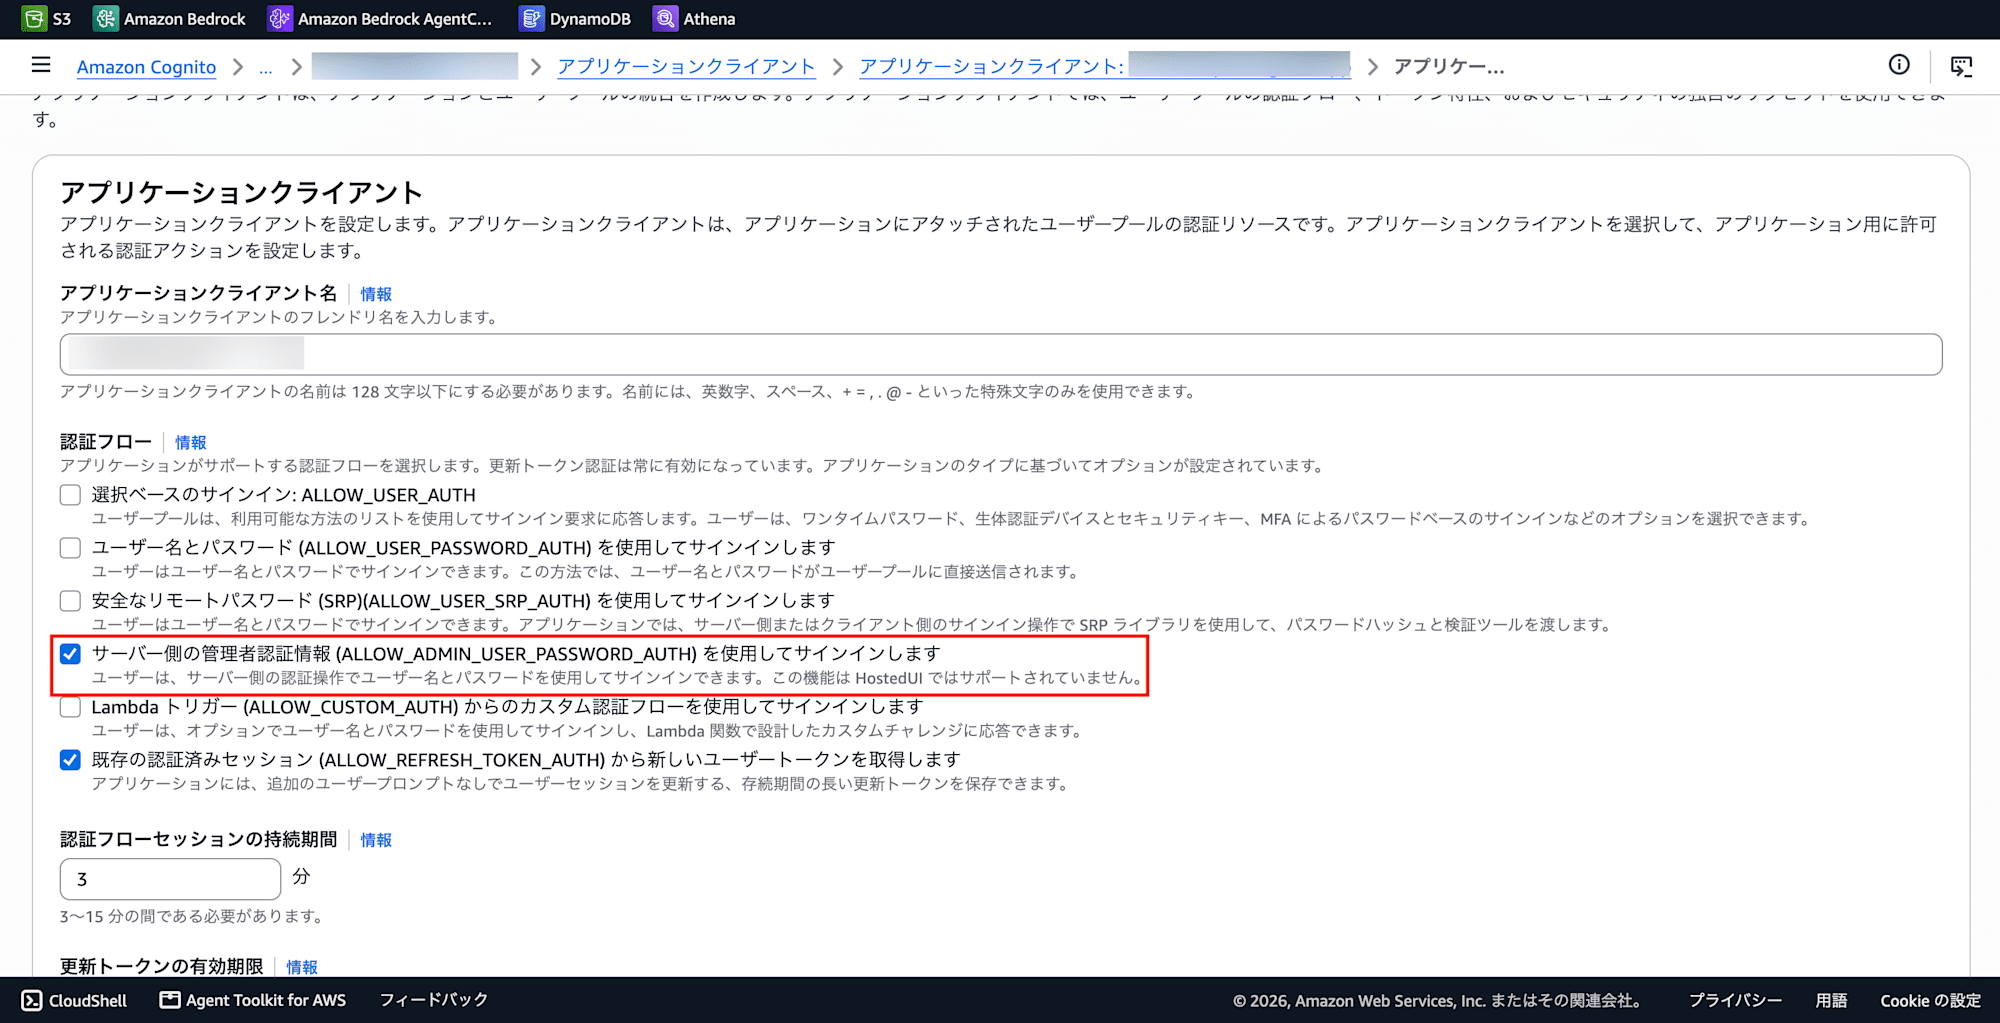
Task: Uncheck ALLOW_ADMIN_USER_PASSWORD_AUTH checkbox
Action: coord(70,654)
